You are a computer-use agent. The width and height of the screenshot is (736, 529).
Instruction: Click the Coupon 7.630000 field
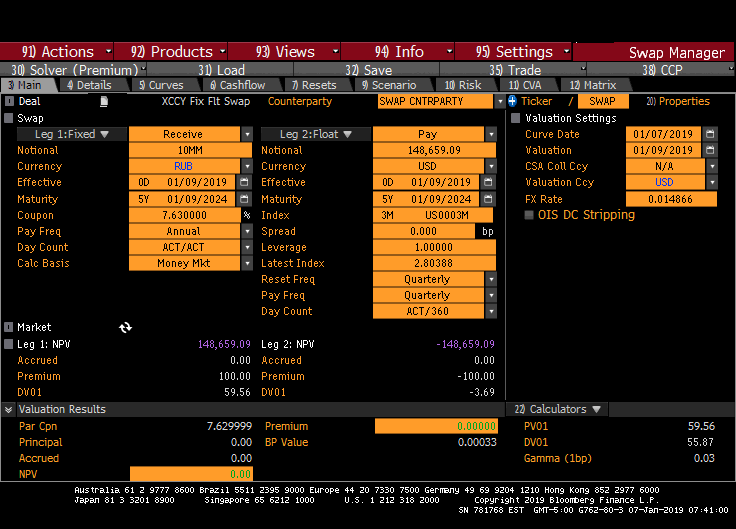(x=184, y=215)
